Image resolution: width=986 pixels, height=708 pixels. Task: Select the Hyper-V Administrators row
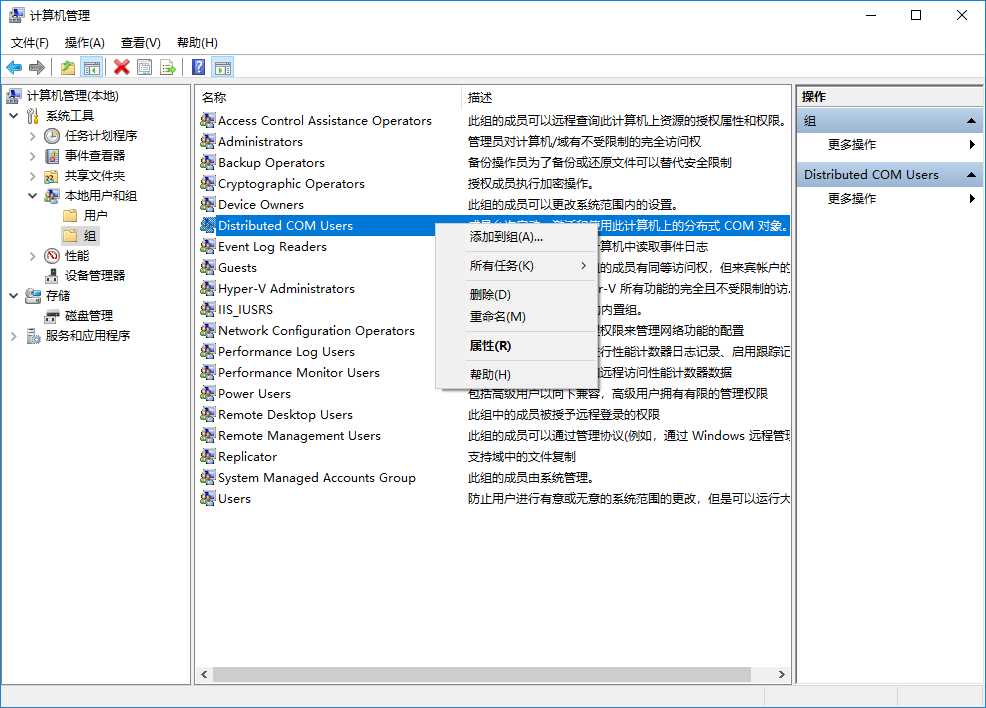click(x=494, y=289)
